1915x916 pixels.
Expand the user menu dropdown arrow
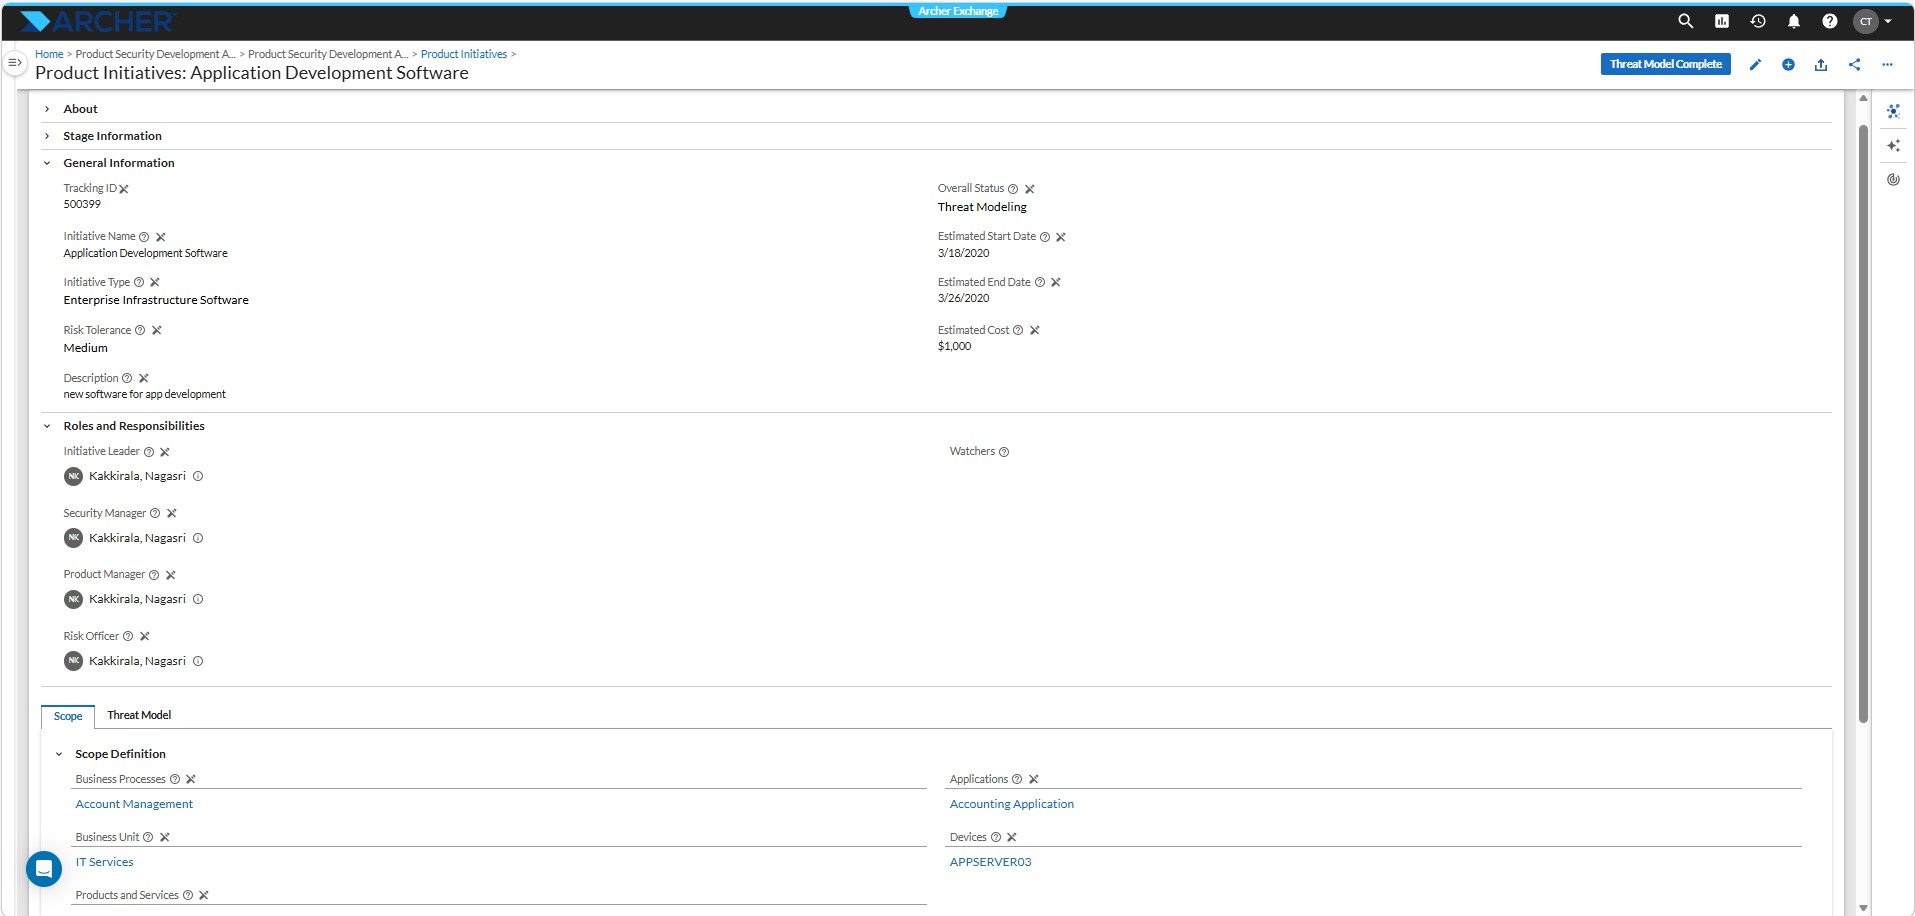point(1888,21)
